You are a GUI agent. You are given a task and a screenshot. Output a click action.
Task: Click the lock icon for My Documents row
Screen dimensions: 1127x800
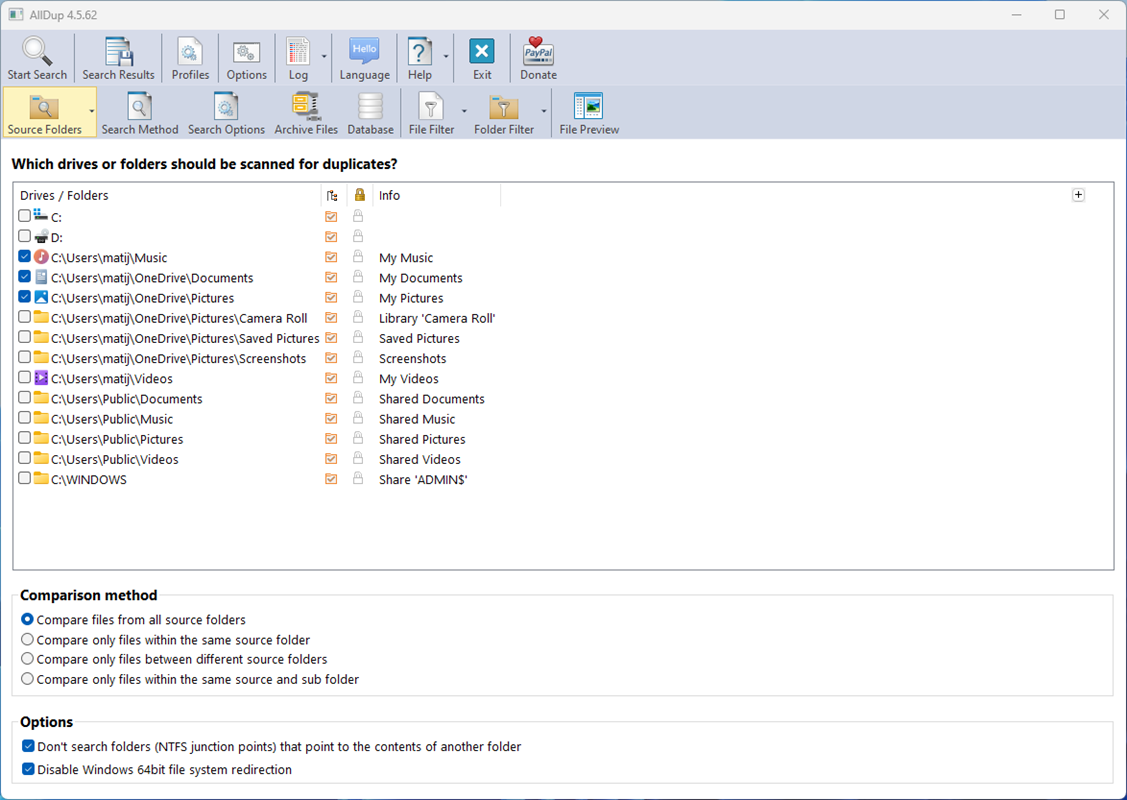click(358, 276)
